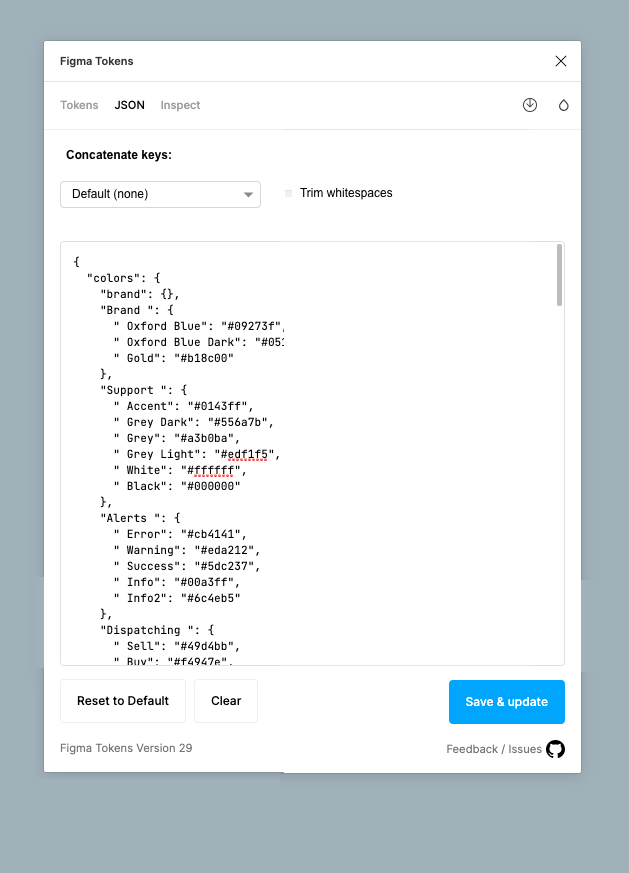Switch to the Tokens tab
Image resolution: width=629 pixels, height=873 pixels.
[79, 105]
